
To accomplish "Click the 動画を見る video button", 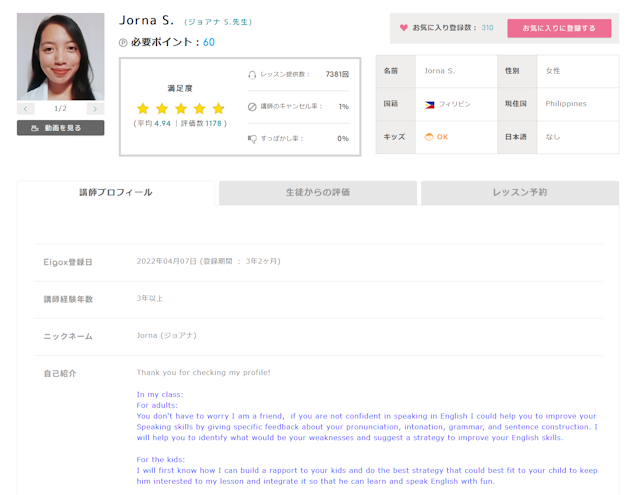I will 60,128.
